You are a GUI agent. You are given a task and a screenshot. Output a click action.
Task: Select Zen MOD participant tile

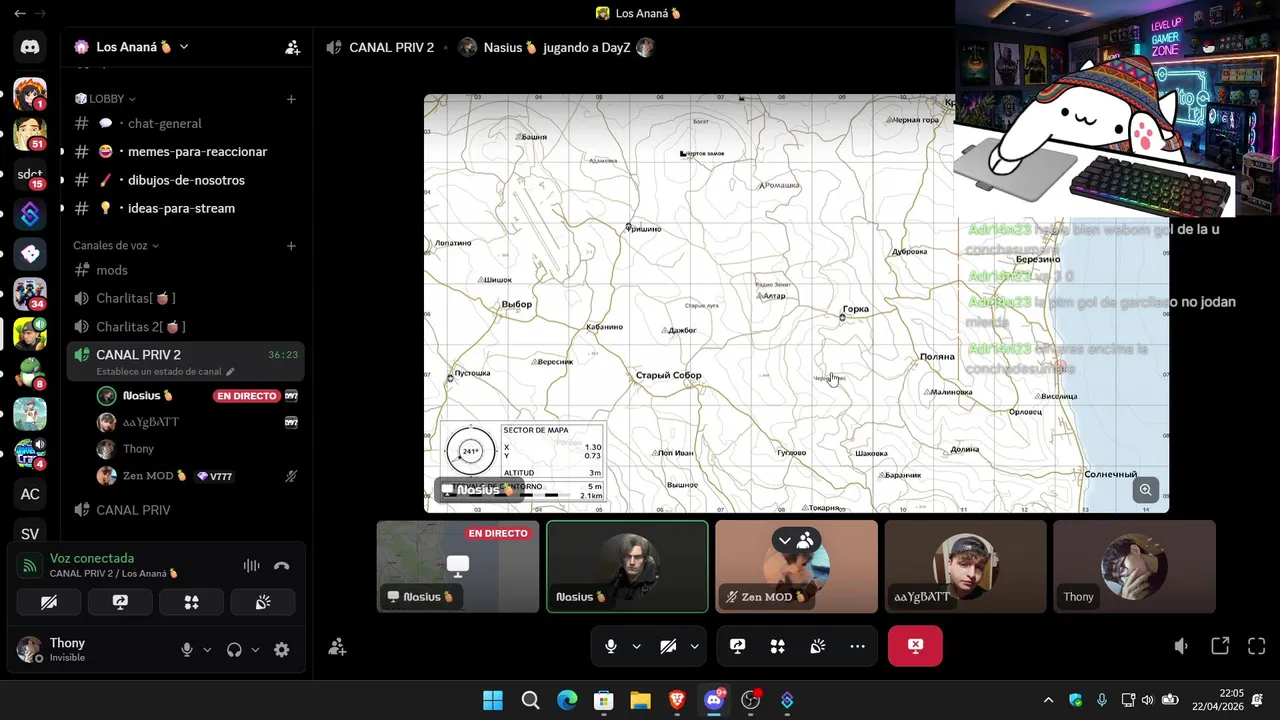(x=796, y=566)
